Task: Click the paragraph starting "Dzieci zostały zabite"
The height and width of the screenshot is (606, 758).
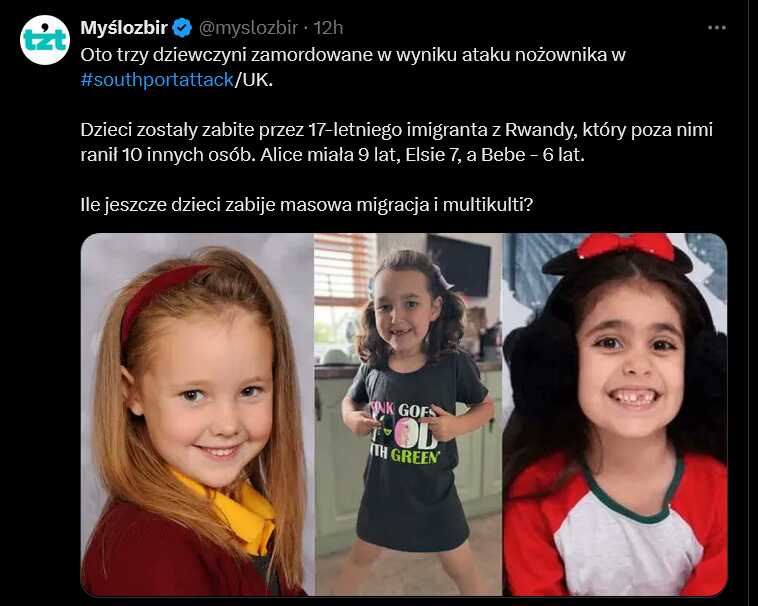Action: [396, 142]
